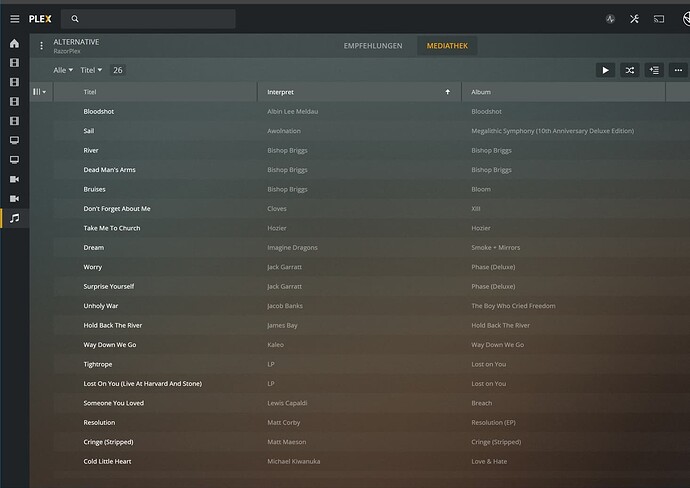Select the track Cold Little Heart

107,461
